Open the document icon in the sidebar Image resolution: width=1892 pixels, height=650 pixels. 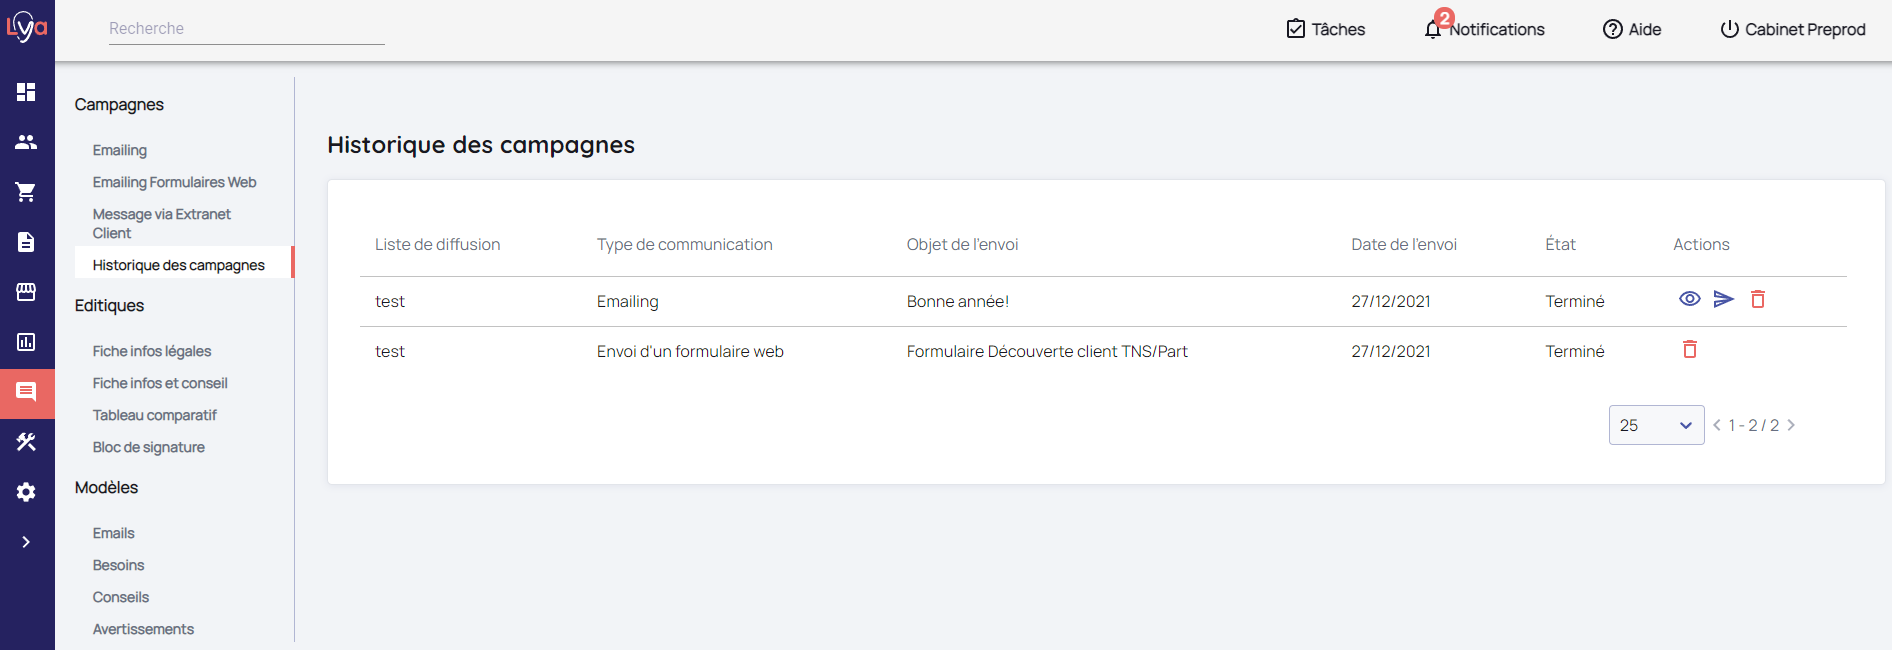coord(26,242)
